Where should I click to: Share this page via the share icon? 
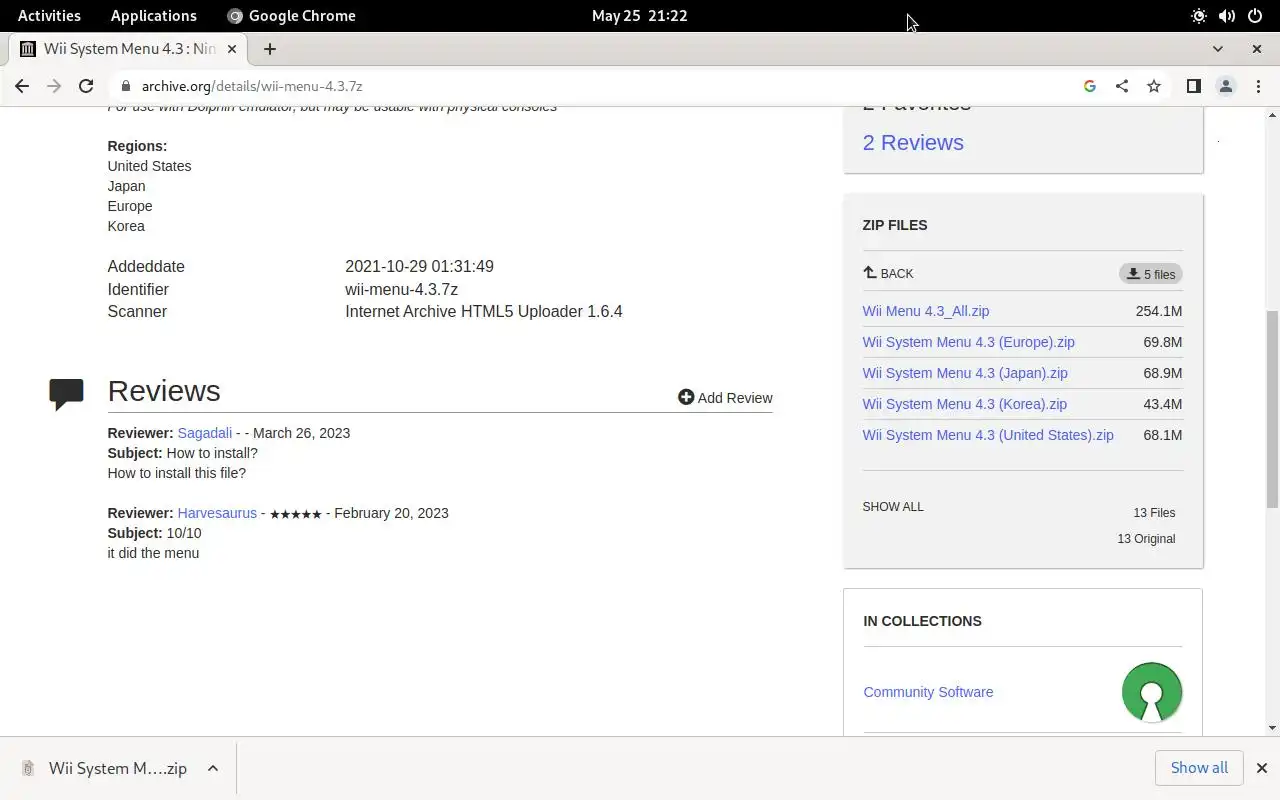pos(1122,86)
